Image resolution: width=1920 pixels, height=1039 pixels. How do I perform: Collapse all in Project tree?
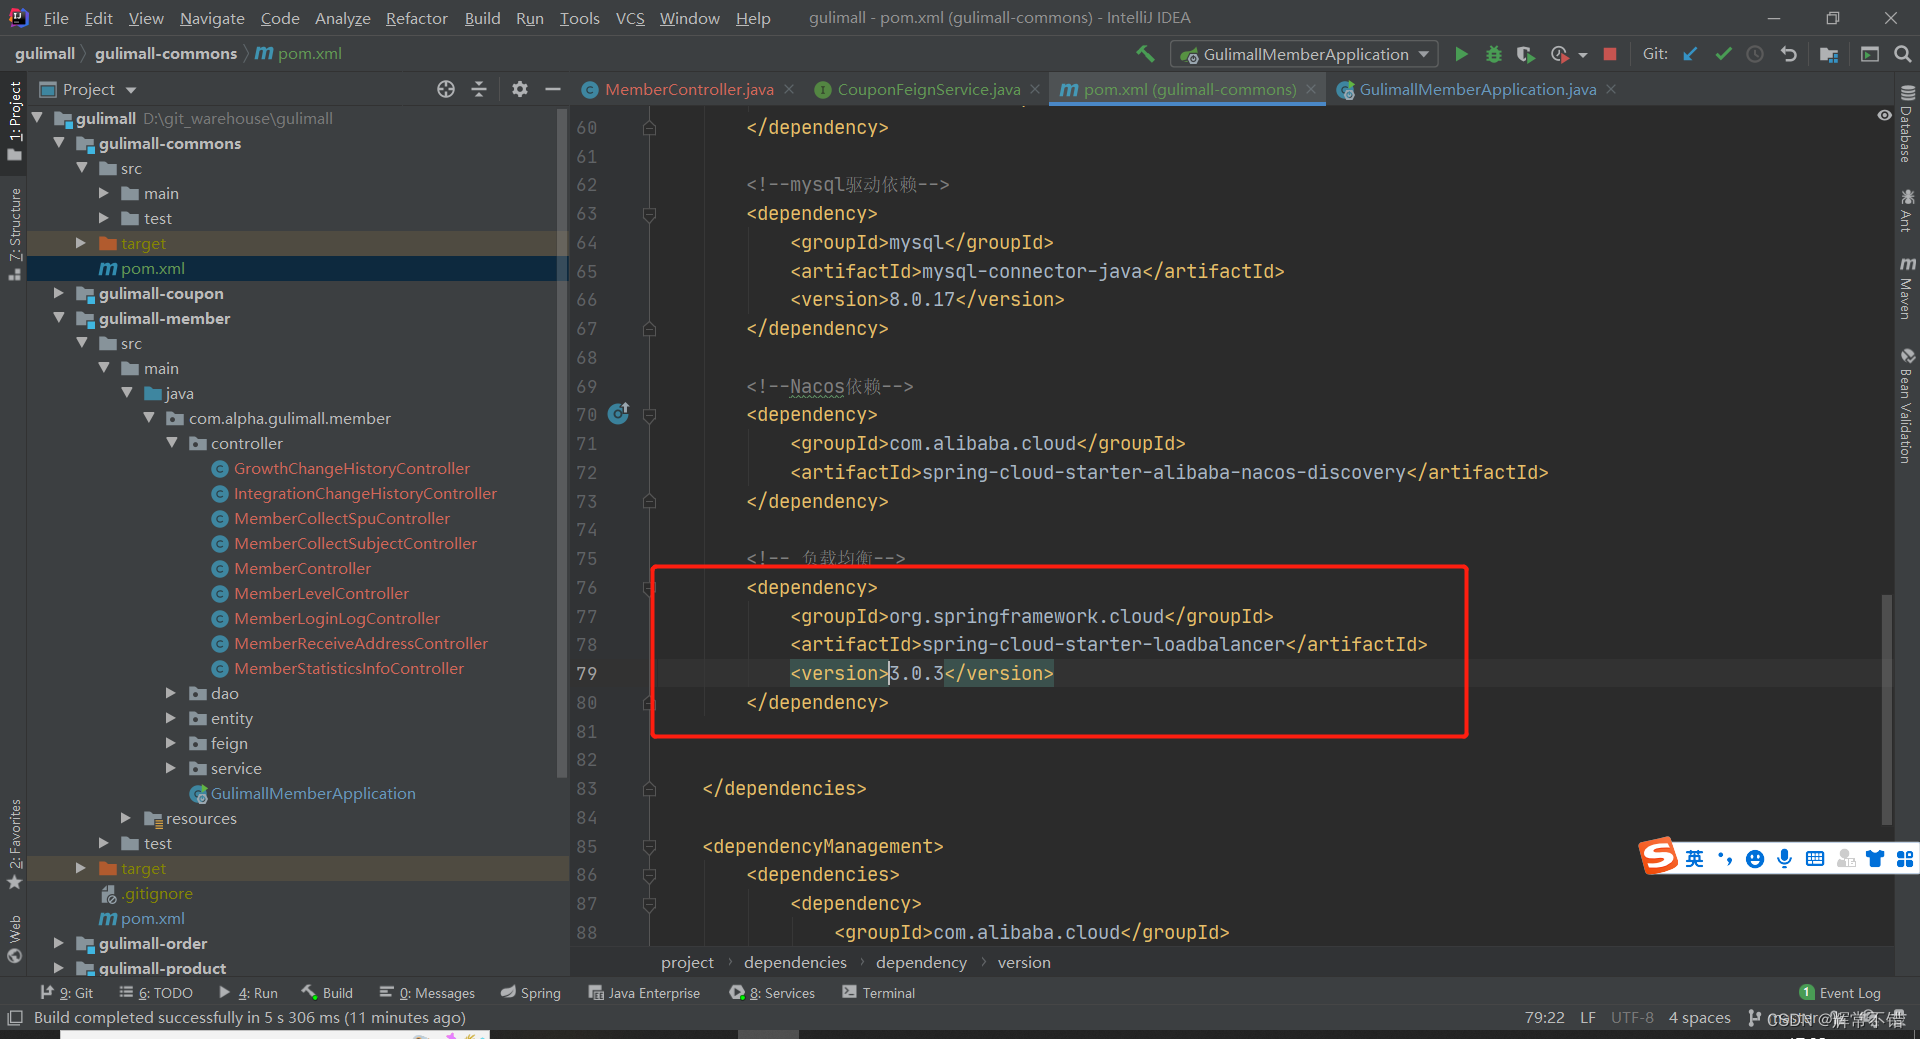[479, 89]
